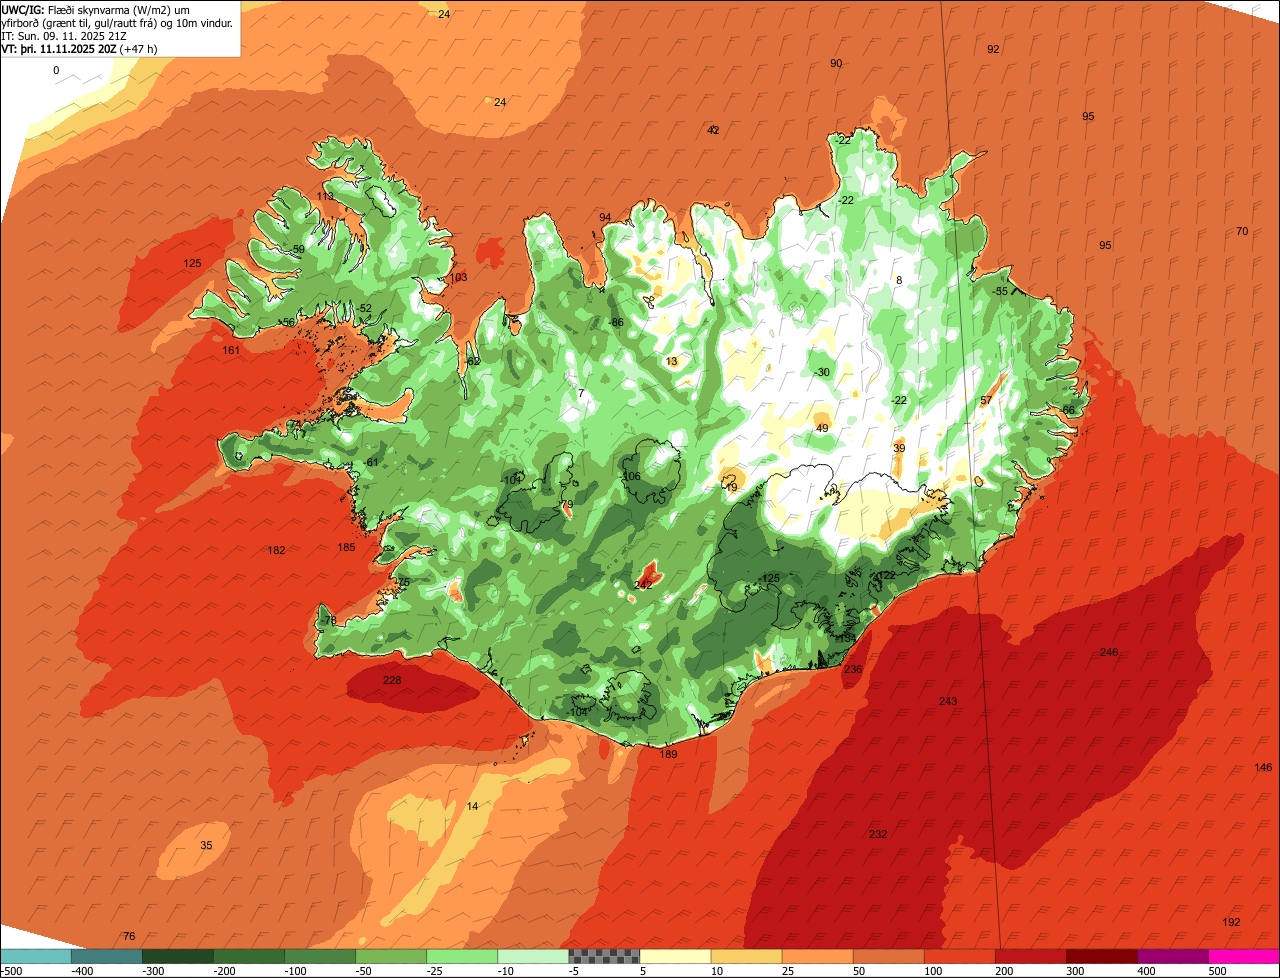Image resolution: width=1280 pixels, height=978 pixels.
Task: Select the darkest green -300 to -200 legend swatch
Action: coord(178,956)
